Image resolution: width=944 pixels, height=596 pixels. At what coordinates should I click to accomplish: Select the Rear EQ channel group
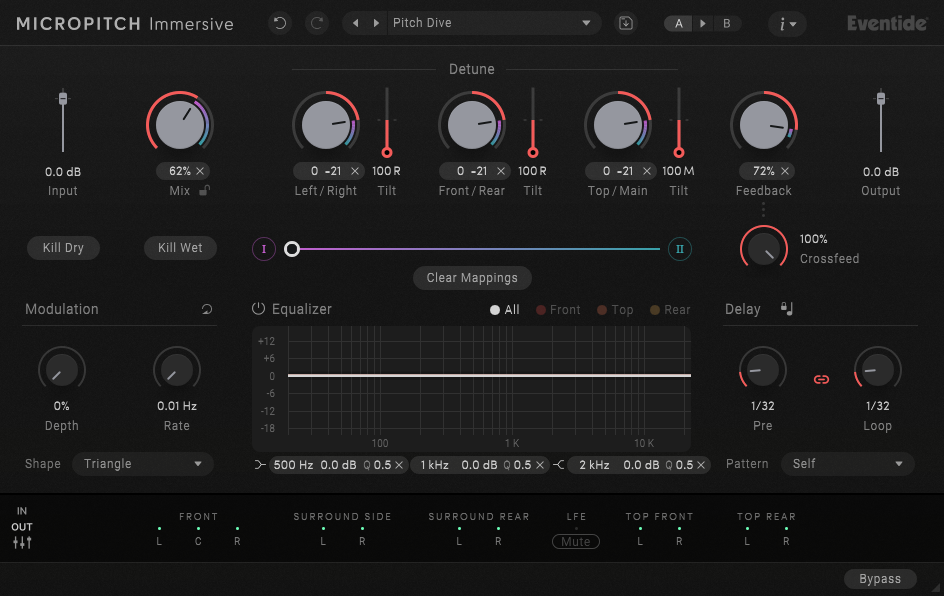click(x=670, y=309)
